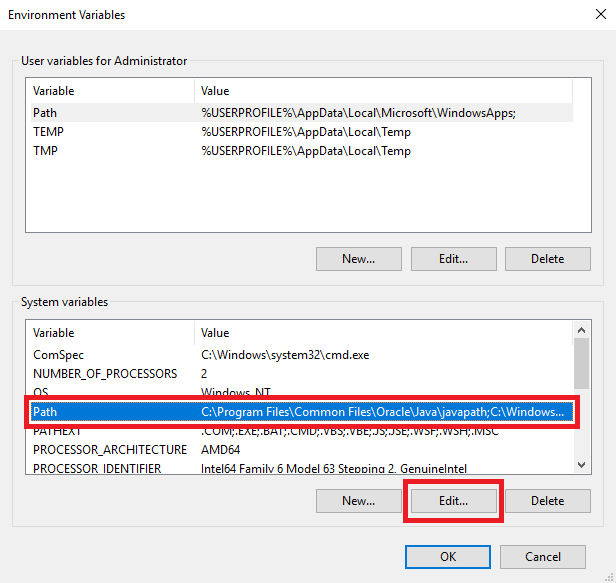Select the highlighted system Path variable
Image resolution: width=616 pixels, height=583 pixels.
point(301,412)
